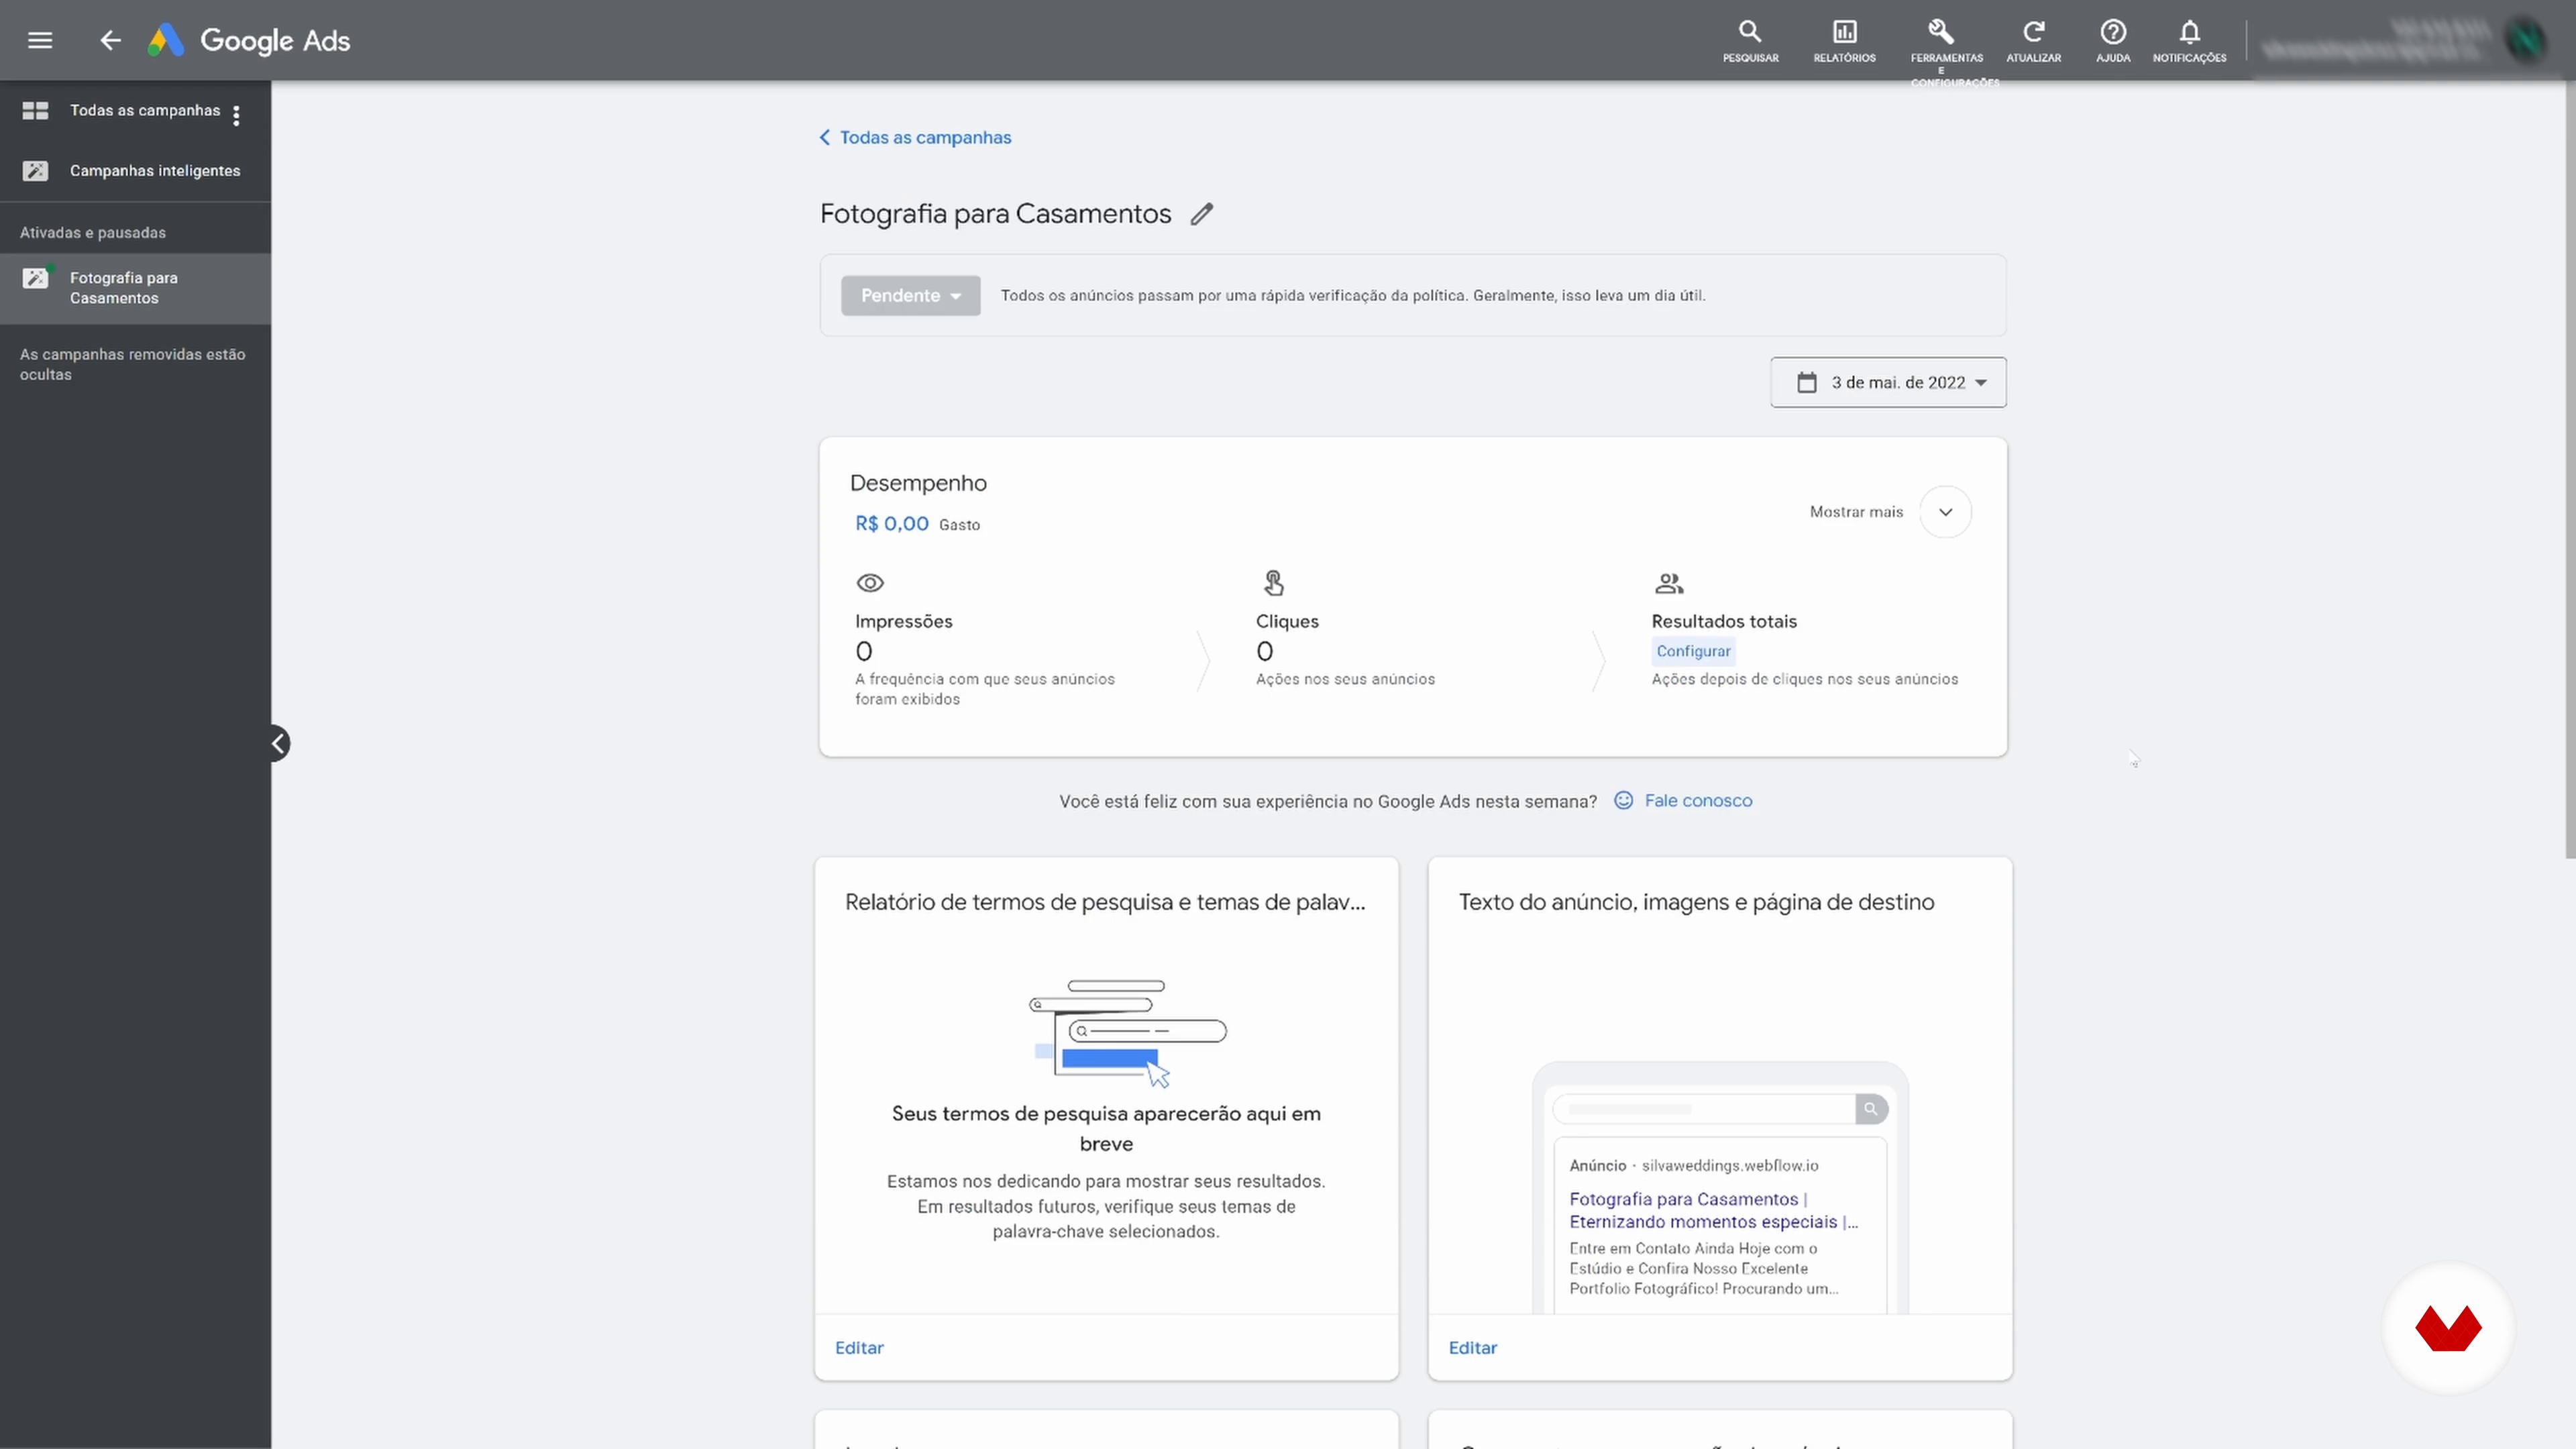Click magnifier icon in ad preview phone
This screenshot has width=2576, height=1449.
[1870, 1108]
